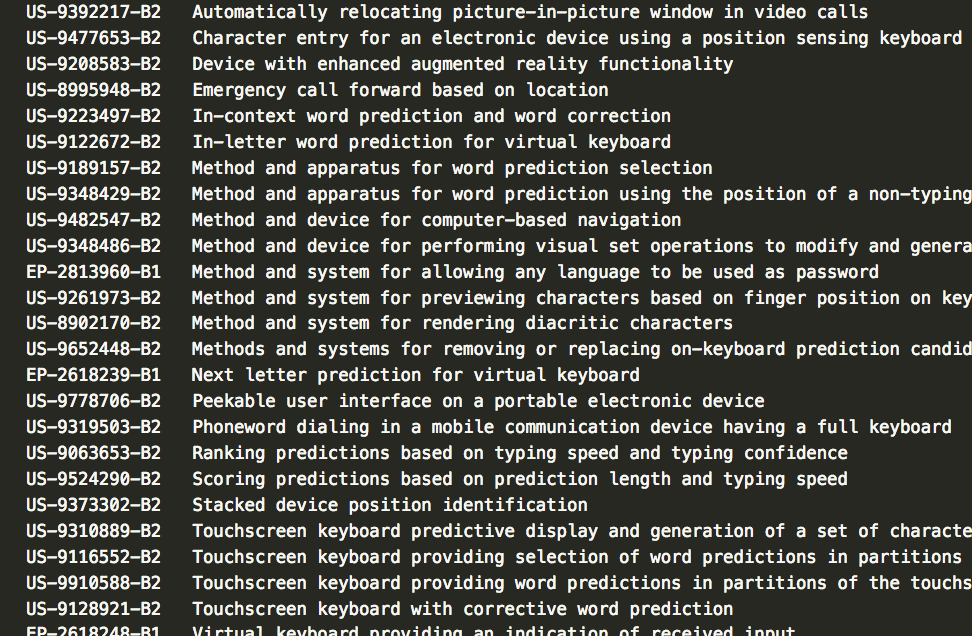Screen dimensions: 972x636
Task: Click patent number US-9392217-B2
Action: (x=94, y=12)
